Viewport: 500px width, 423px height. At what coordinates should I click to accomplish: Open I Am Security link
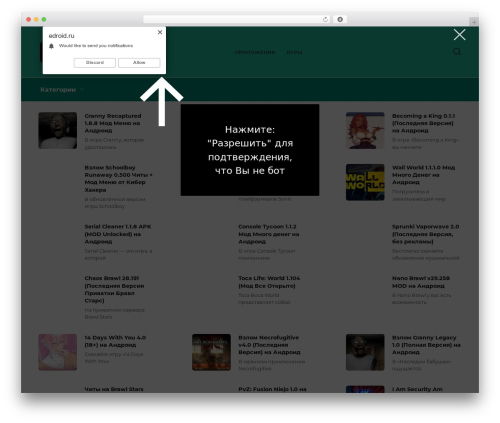click(x=417, y=389)
